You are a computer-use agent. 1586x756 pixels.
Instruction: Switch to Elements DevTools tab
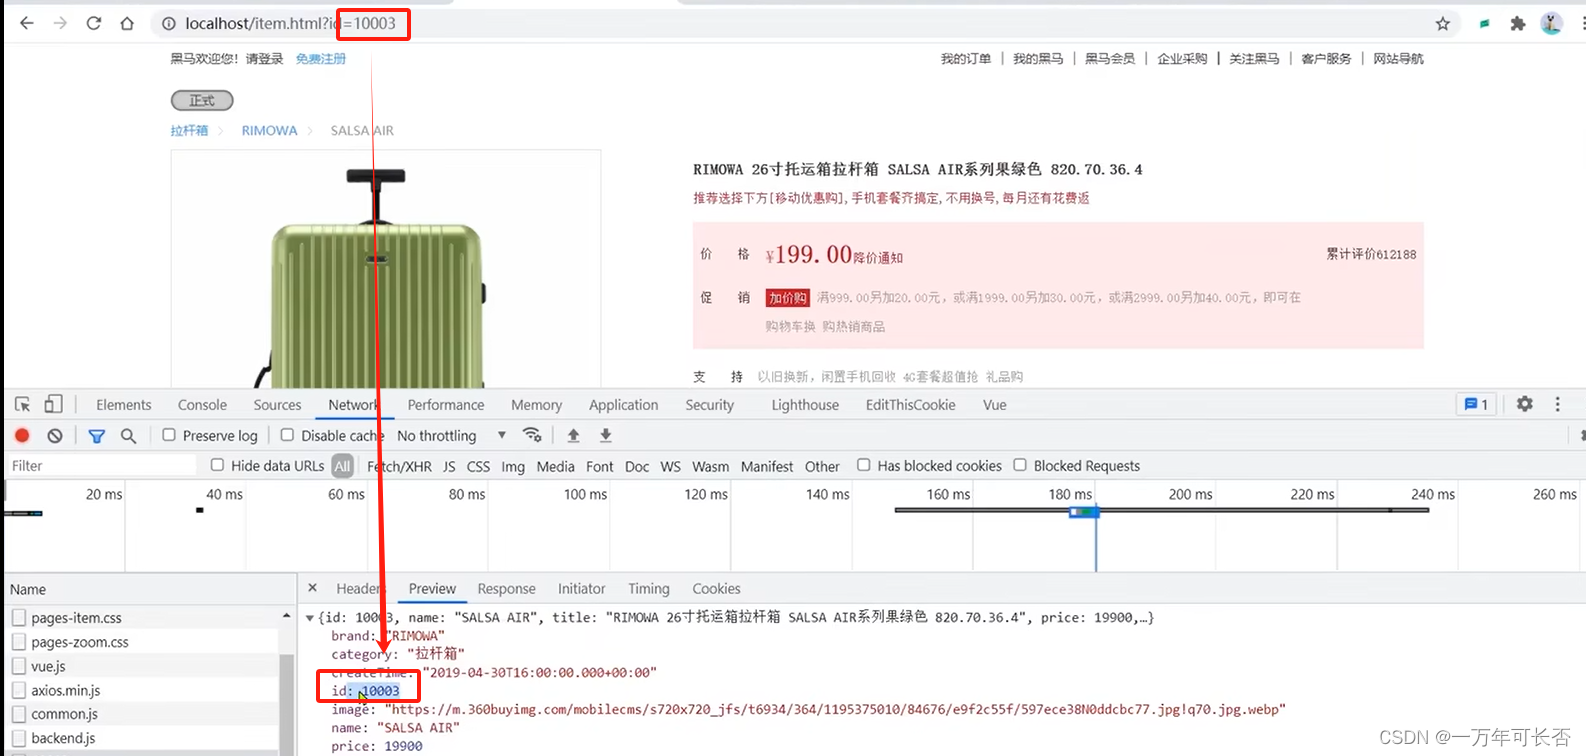tap(124, 405)
